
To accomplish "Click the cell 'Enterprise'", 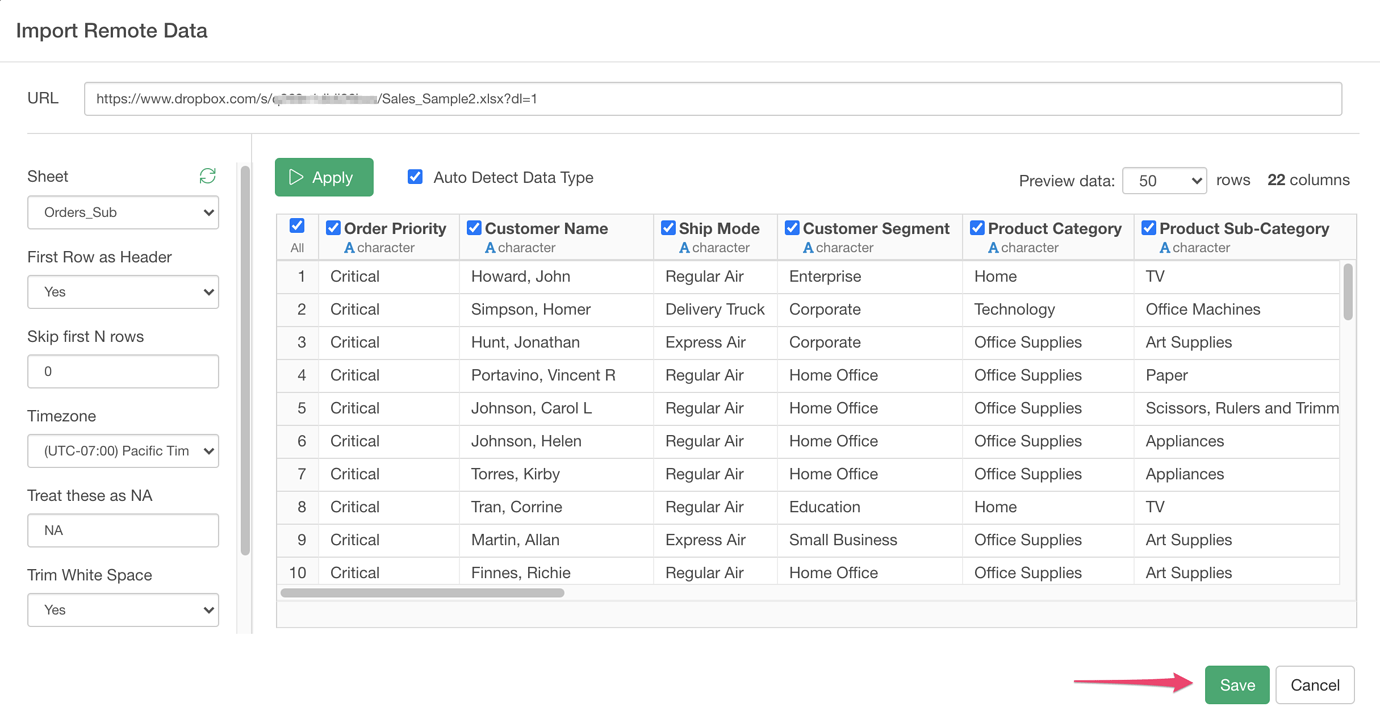I will click(x=870, y=276).
